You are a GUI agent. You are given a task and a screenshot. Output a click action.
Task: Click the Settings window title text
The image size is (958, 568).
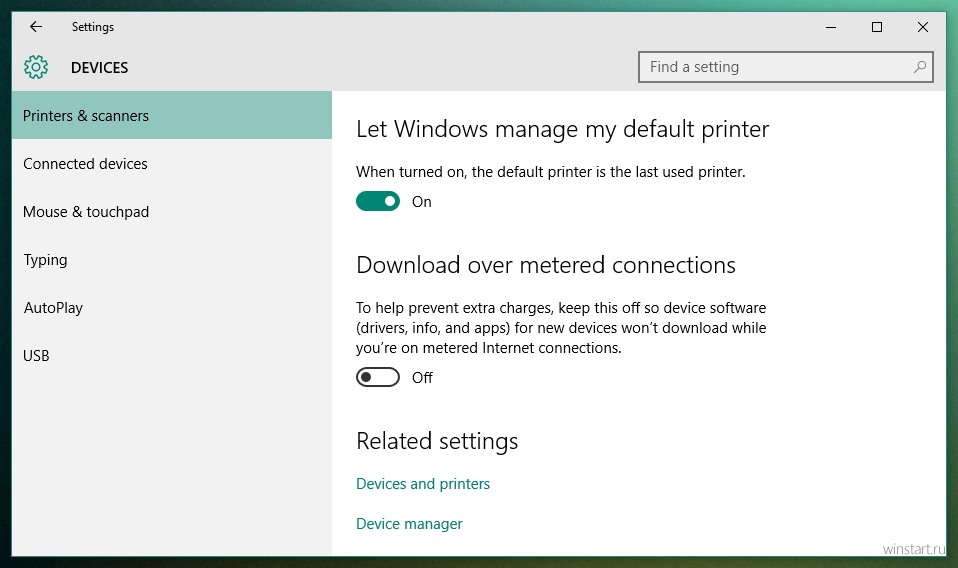[x=93, y=27]
